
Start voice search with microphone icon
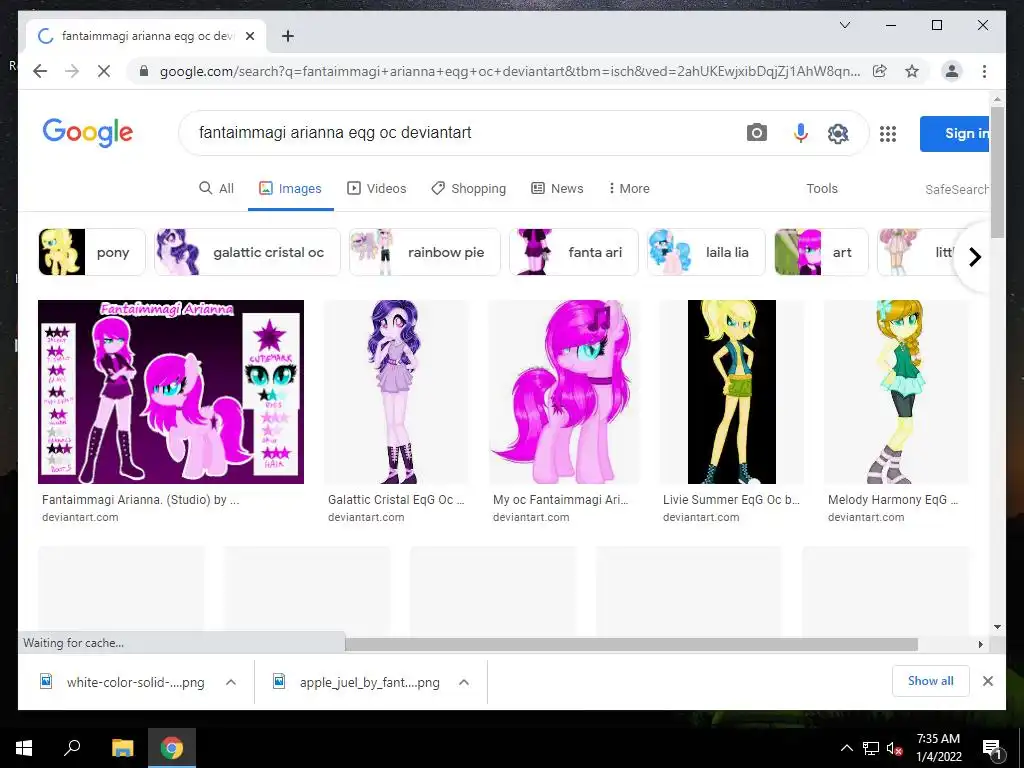800,133
